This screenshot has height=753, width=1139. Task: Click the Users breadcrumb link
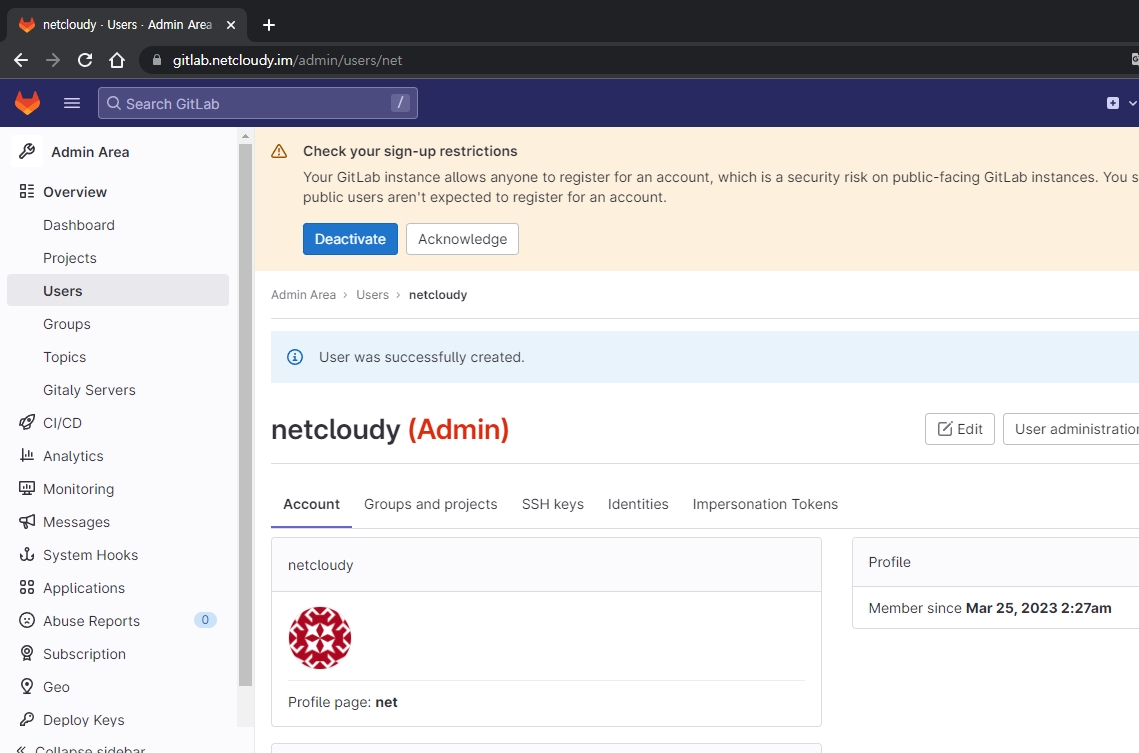[x=373, y=295]
